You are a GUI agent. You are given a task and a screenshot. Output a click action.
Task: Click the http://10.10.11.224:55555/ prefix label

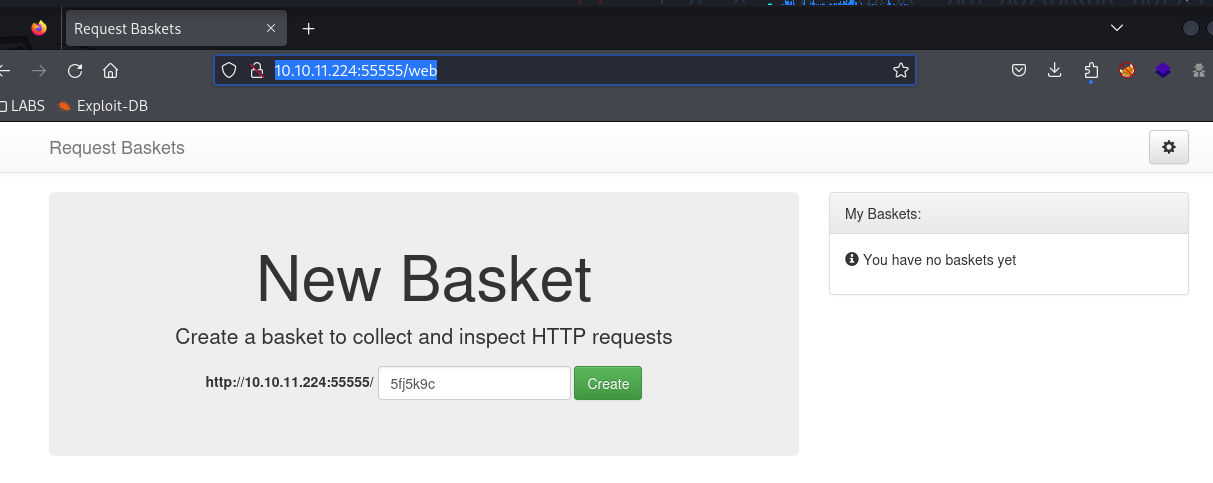click(x=289, y=383)
